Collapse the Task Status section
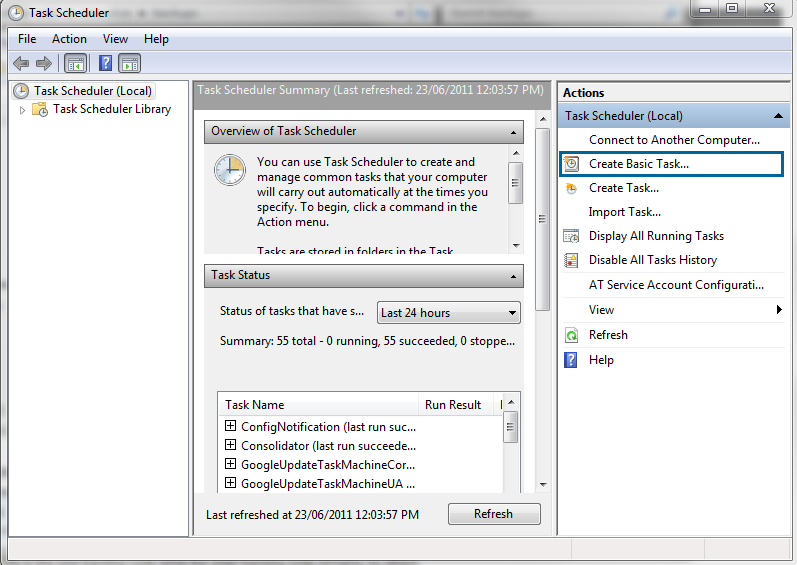The width and height of the screenshot is (797, 565). point(513,276)
